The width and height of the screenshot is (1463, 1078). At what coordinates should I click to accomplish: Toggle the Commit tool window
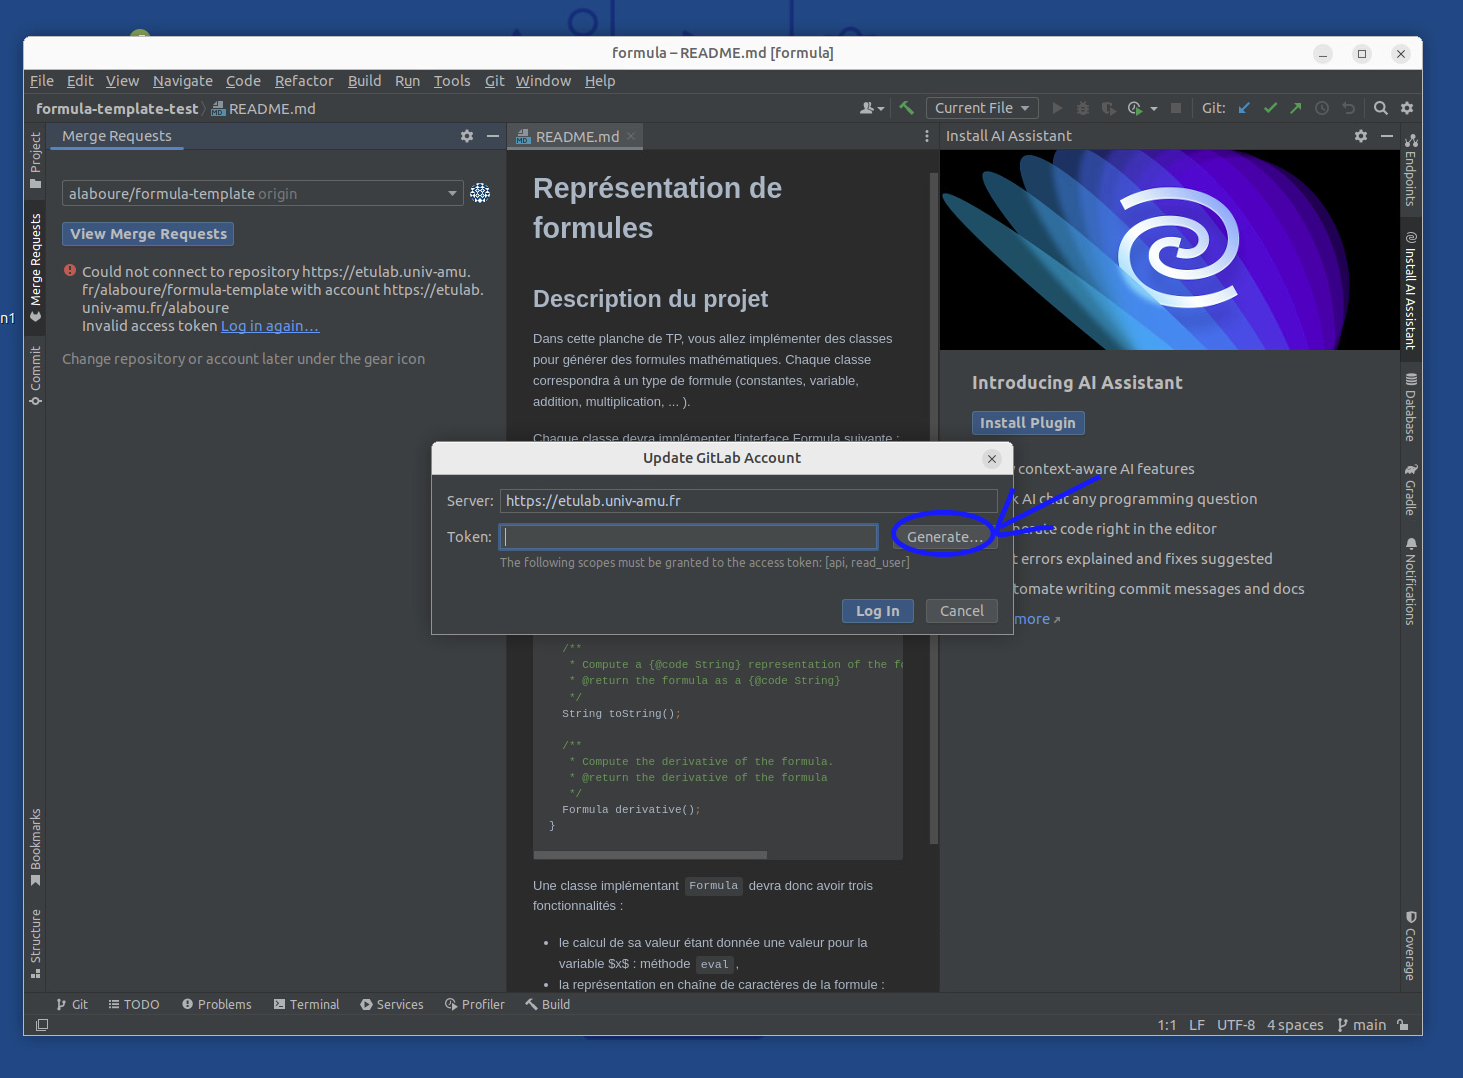[36, 376]
